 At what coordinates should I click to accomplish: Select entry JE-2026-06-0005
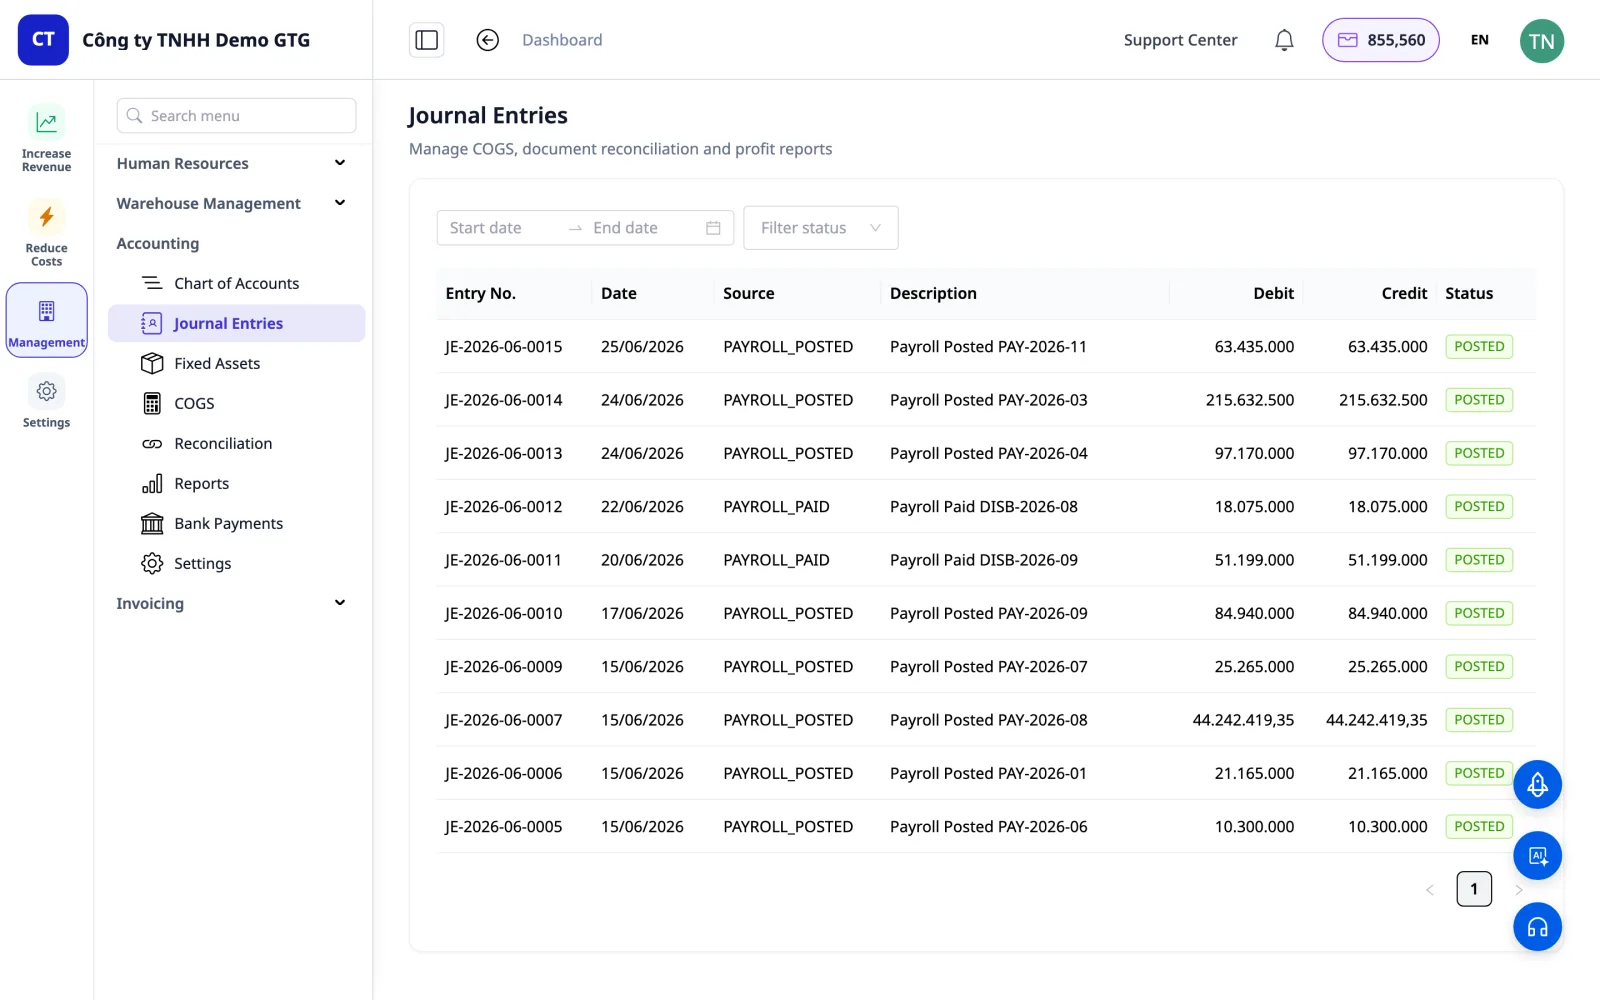tap(504, 827)
